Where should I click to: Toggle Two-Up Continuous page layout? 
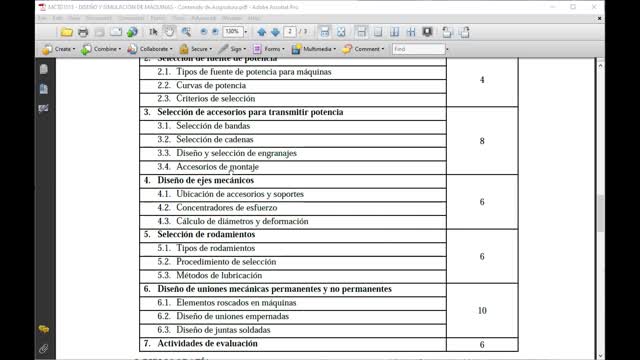(411, 32)
